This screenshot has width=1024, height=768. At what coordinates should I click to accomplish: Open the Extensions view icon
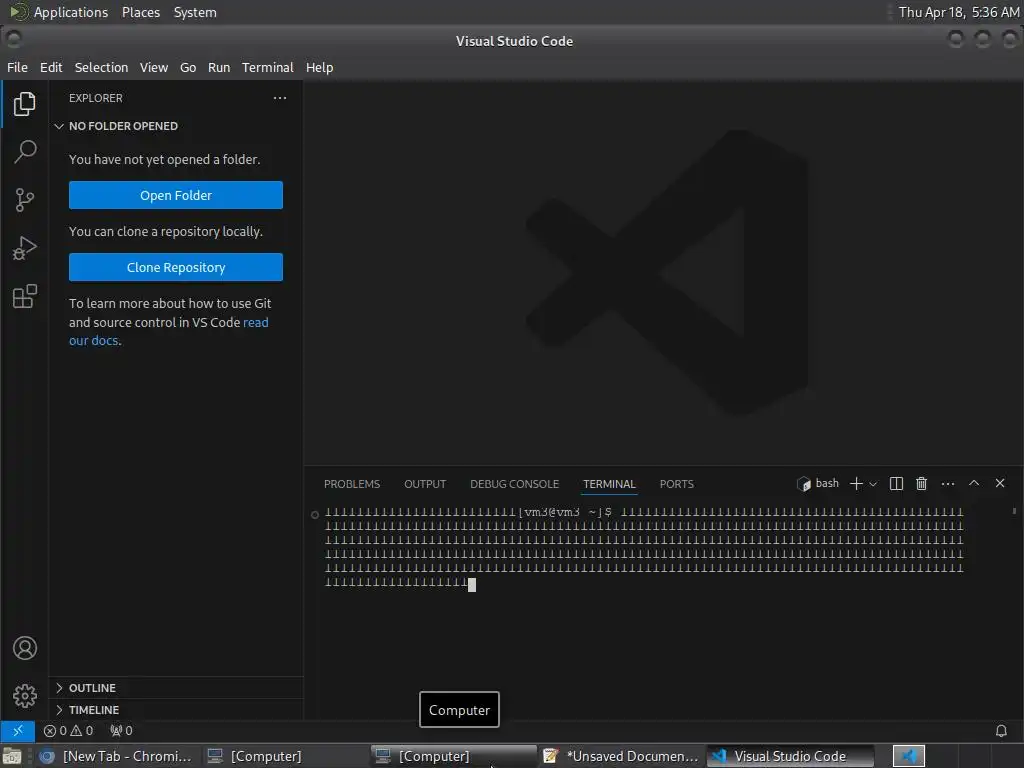click(25, 296)
